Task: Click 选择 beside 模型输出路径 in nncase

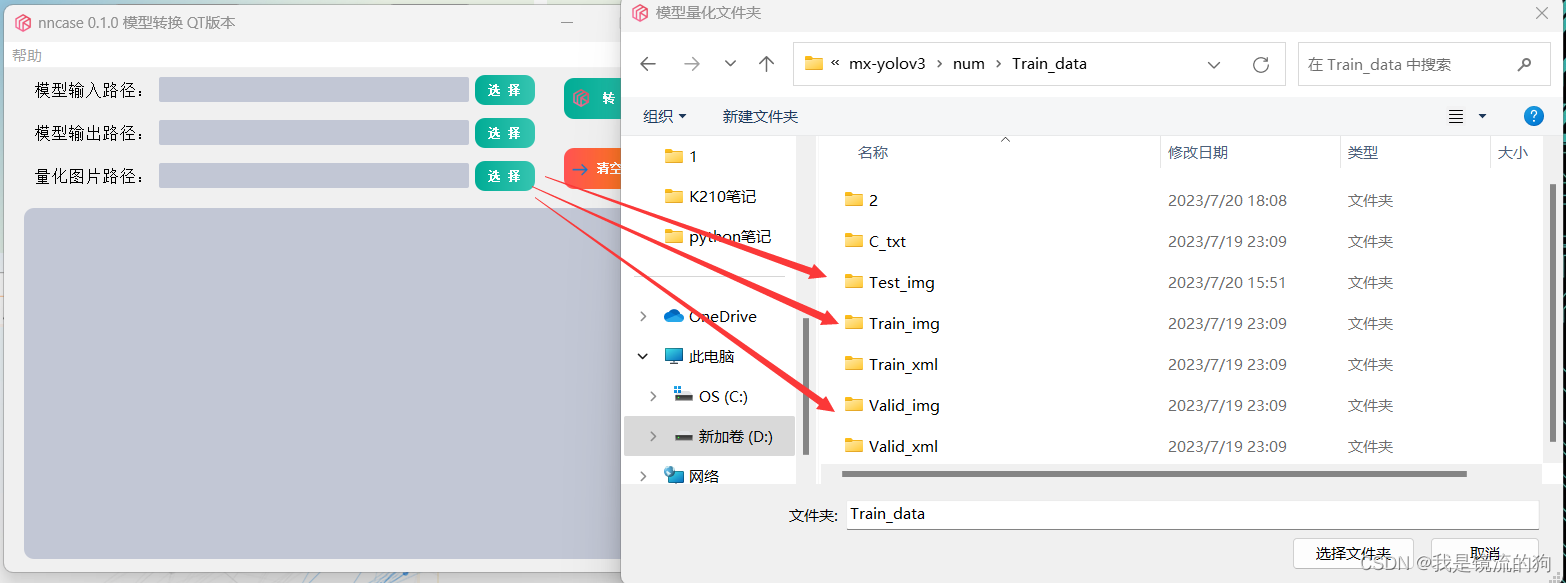Action: [504, 133]
